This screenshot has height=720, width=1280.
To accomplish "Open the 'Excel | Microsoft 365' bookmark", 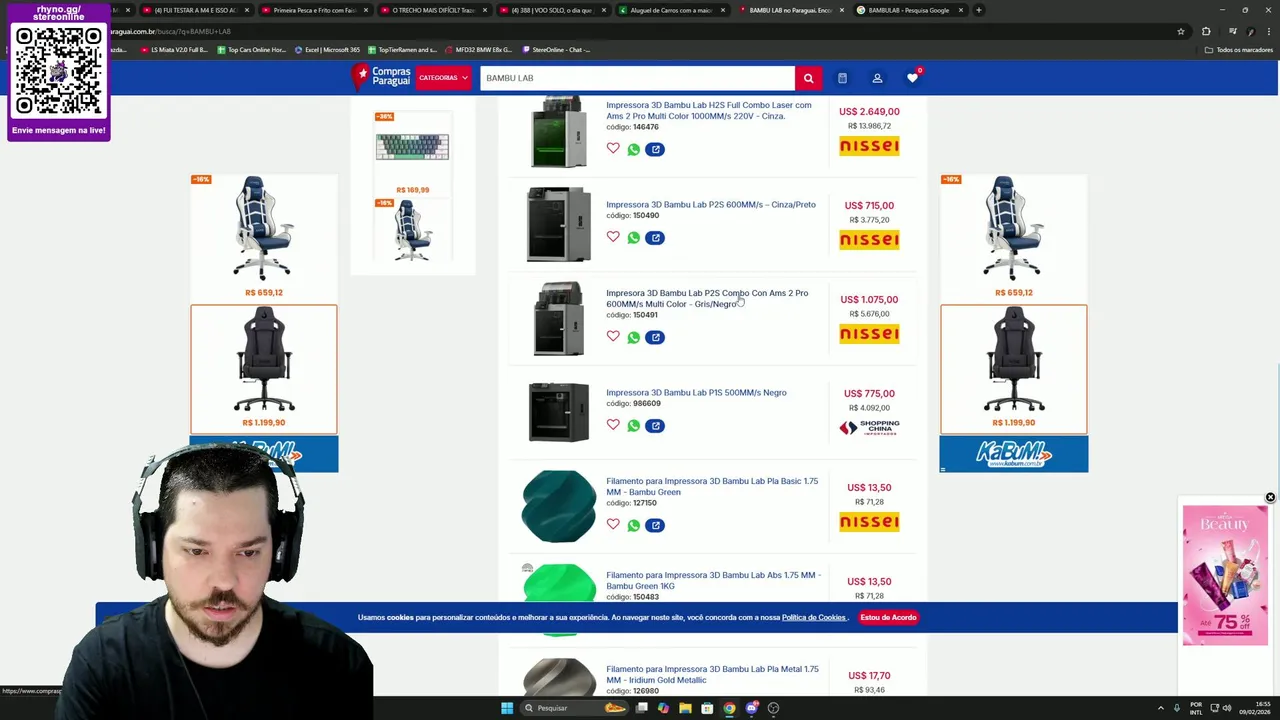I will click(x=327, y=49).
